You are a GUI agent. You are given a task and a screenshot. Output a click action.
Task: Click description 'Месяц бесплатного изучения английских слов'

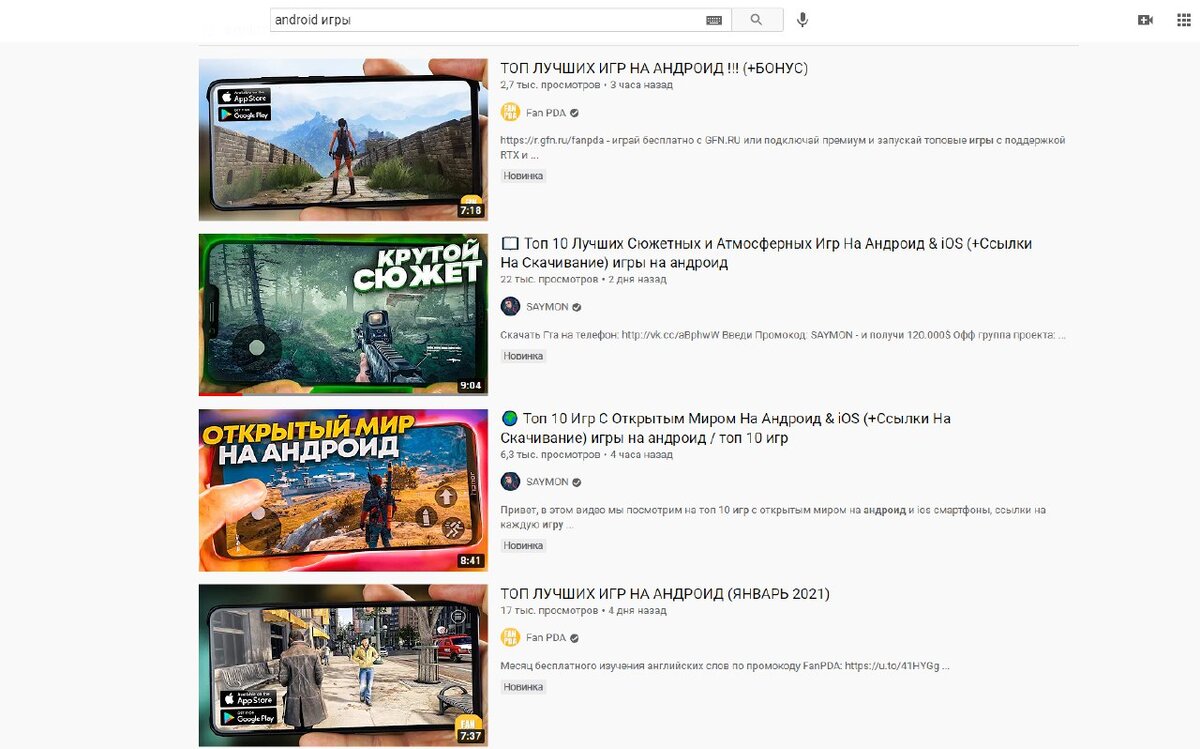coord(725,665)
